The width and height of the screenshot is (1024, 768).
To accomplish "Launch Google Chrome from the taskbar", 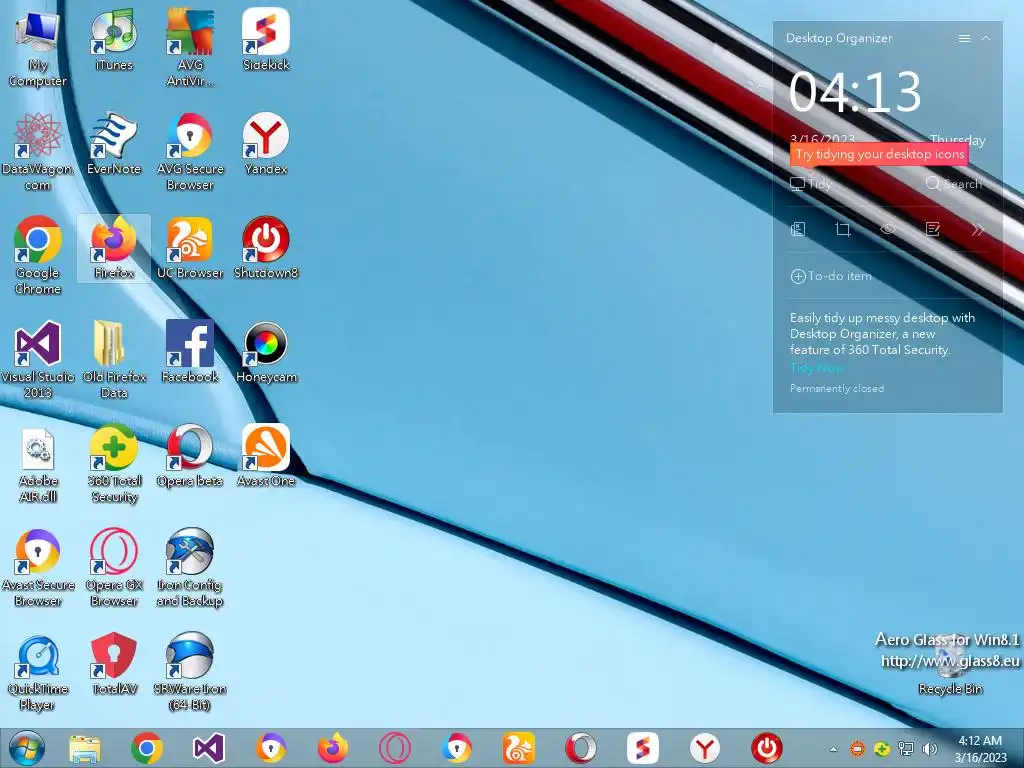I will 146,748.
